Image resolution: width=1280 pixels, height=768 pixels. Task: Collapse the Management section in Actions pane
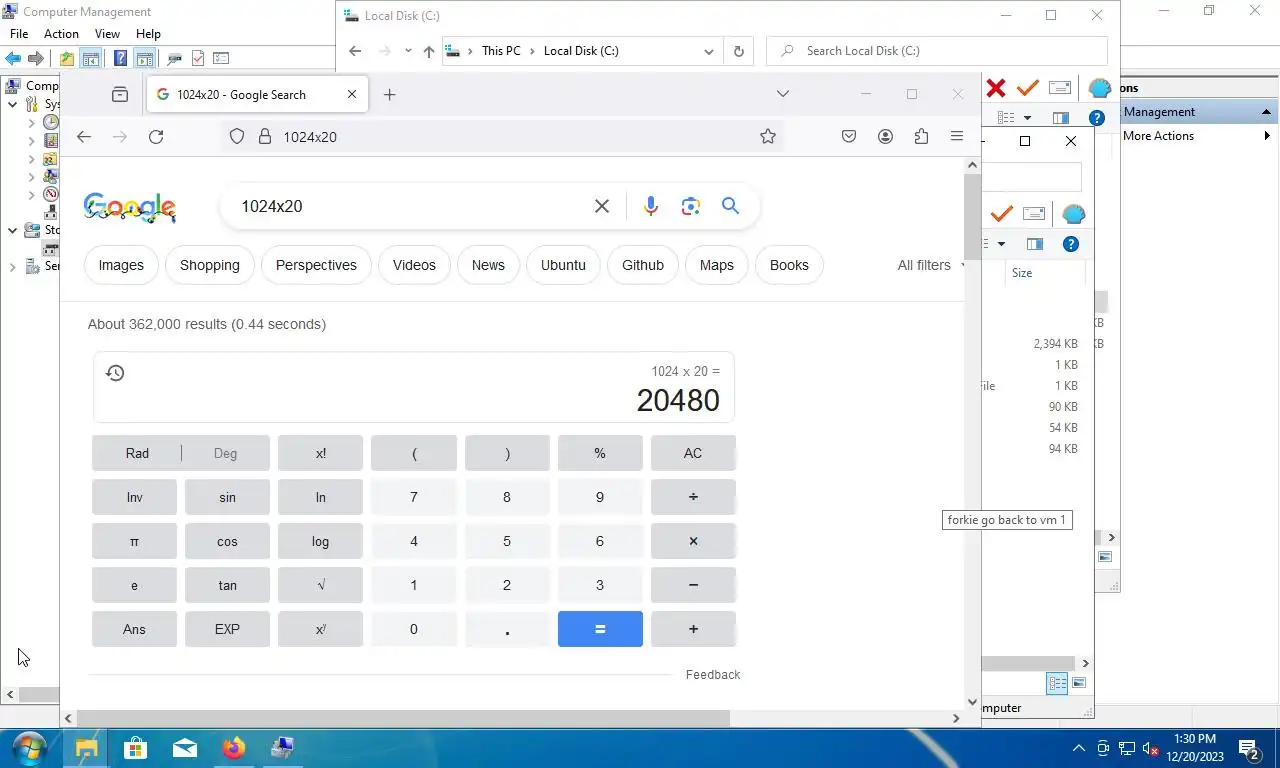[1266, 112]
